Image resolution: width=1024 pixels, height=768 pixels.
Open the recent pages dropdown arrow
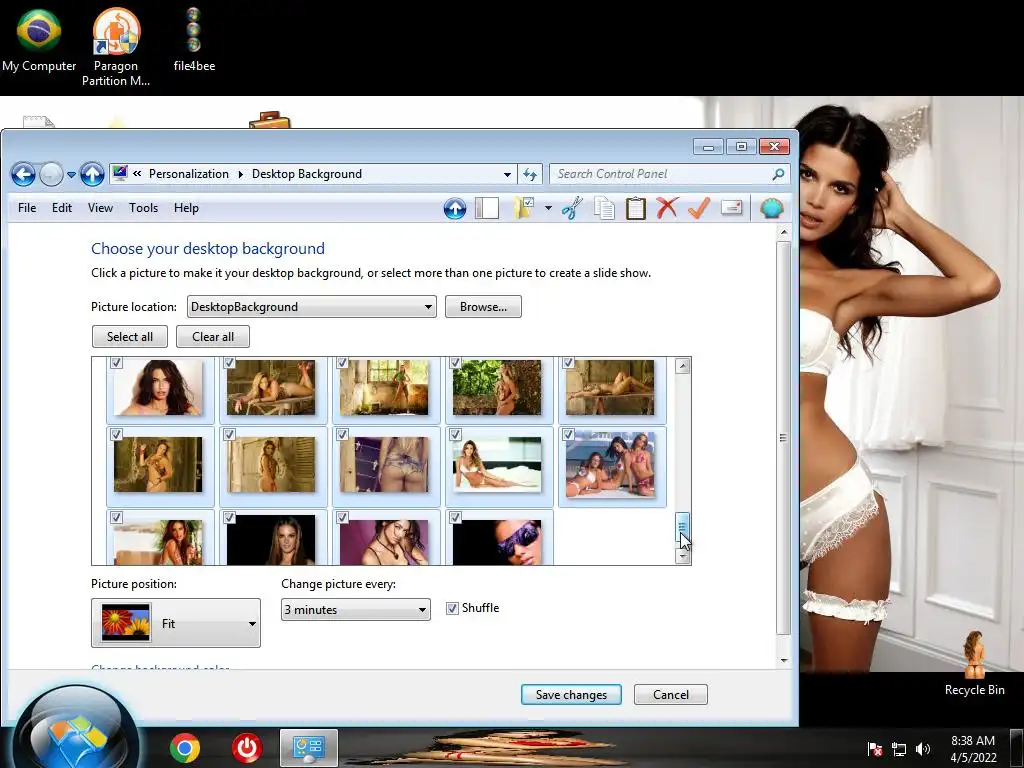click(71, 174)
